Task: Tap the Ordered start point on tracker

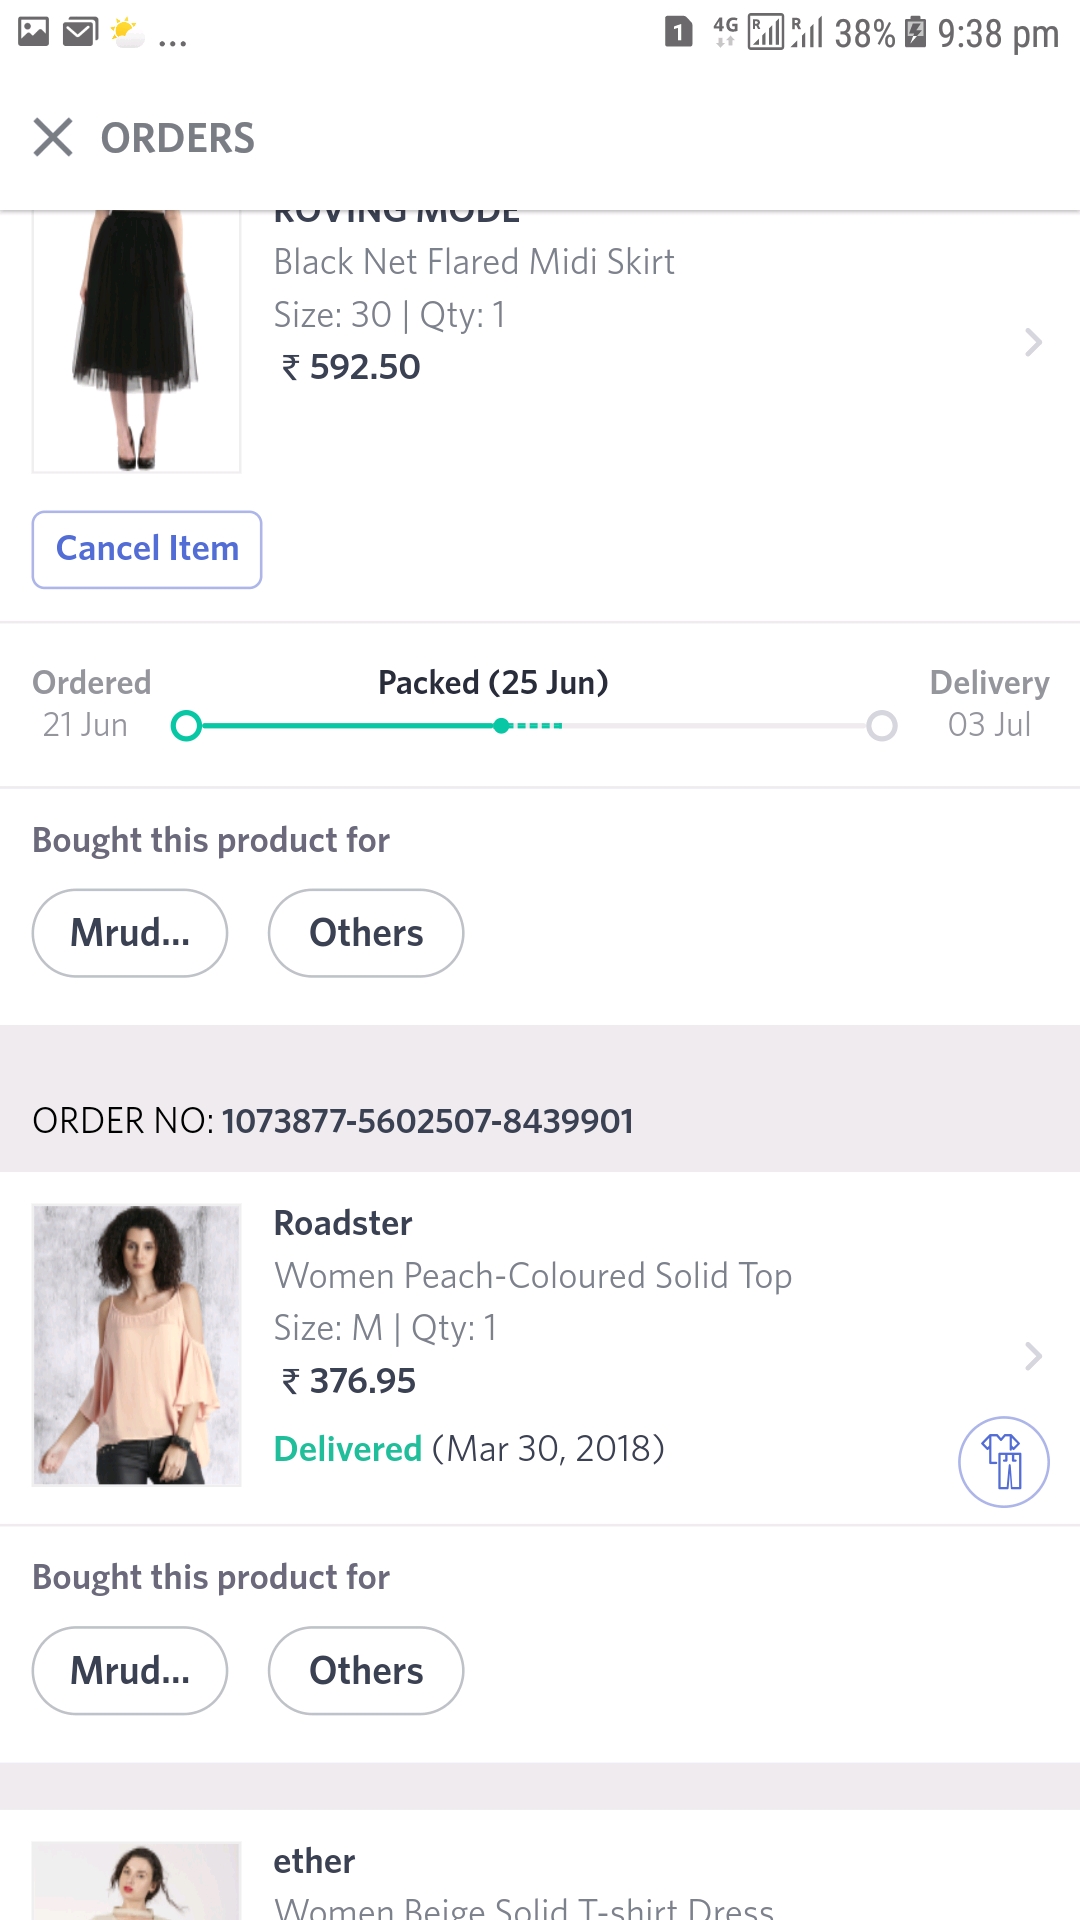Action: [x=186, y=725]
